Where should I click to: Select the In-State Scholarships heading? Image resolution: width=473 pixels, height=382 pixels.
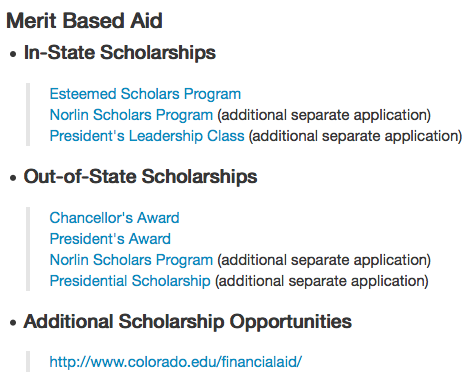[x=120, y=53]
